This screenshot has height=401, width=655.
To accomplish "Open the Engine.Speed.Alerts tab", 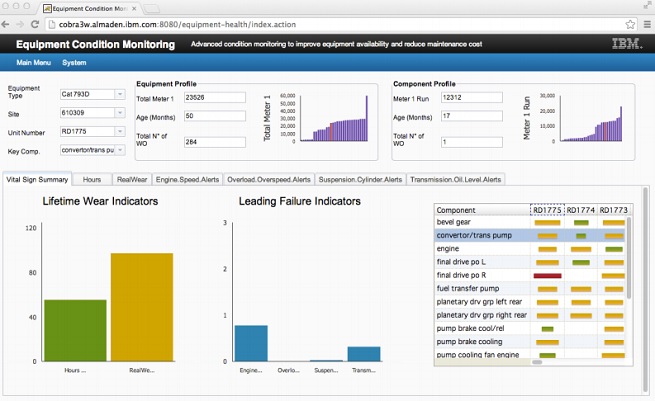I will click(x=187, y=180).
